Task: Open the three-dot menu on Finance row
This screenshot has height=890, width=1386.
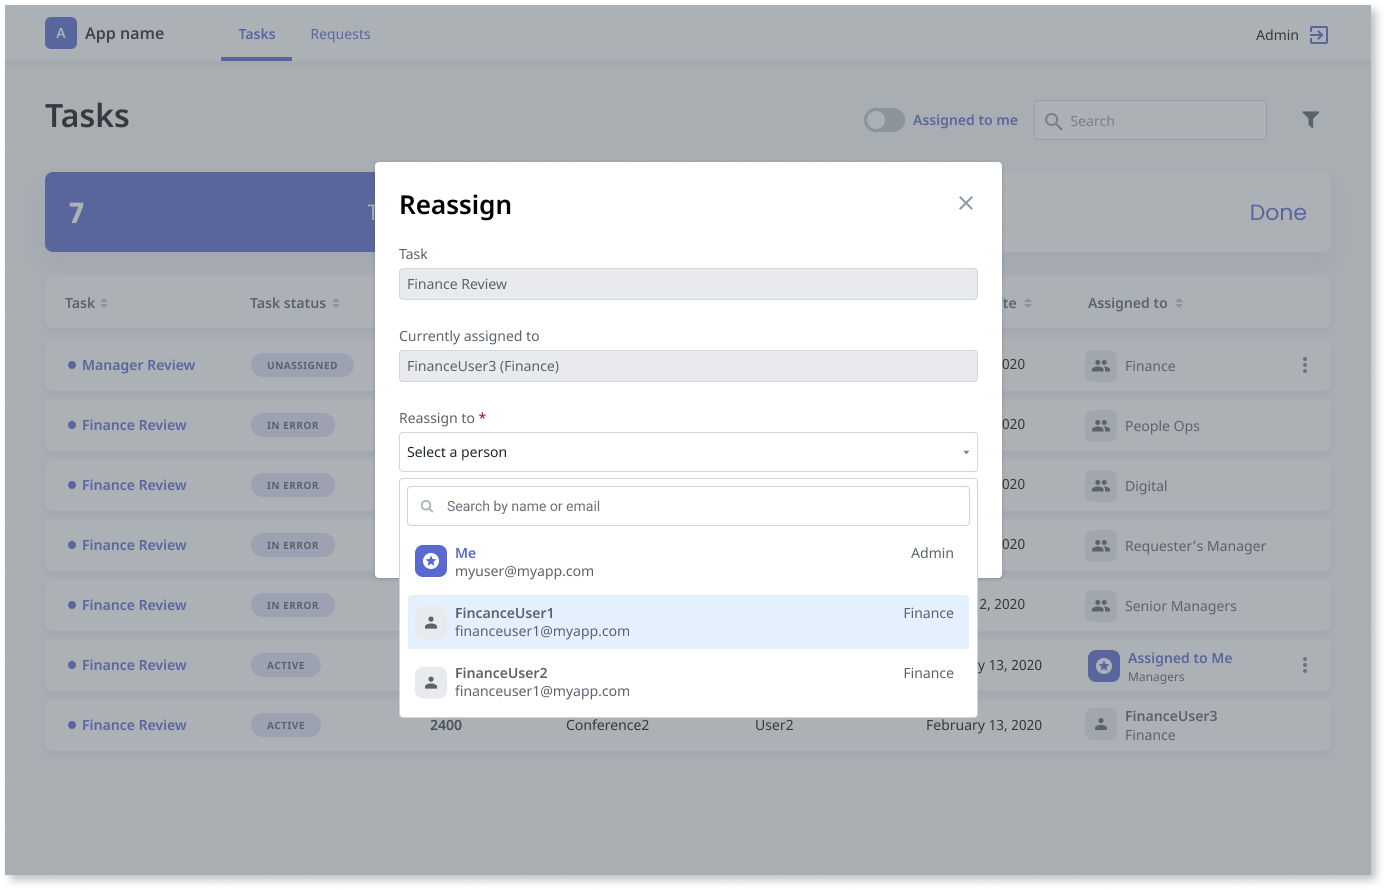Action: [x=1305, y=365]
